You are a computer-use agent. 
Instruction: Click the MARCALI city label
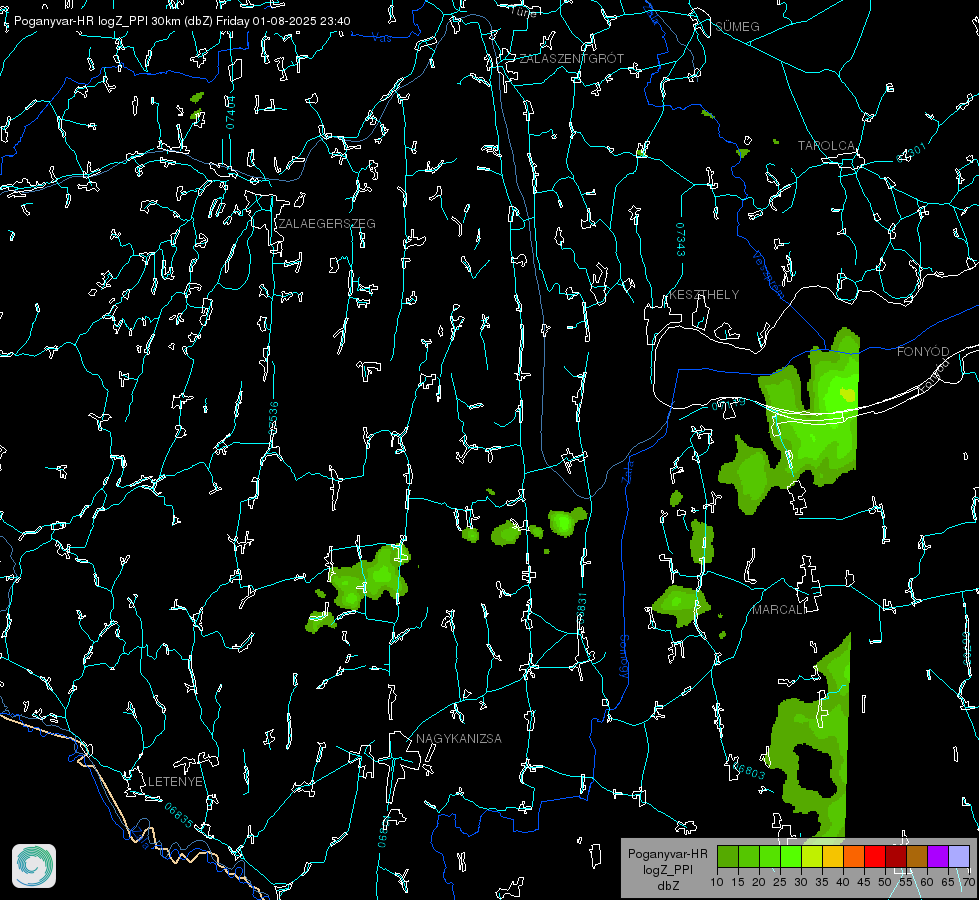tap(779, 610)
